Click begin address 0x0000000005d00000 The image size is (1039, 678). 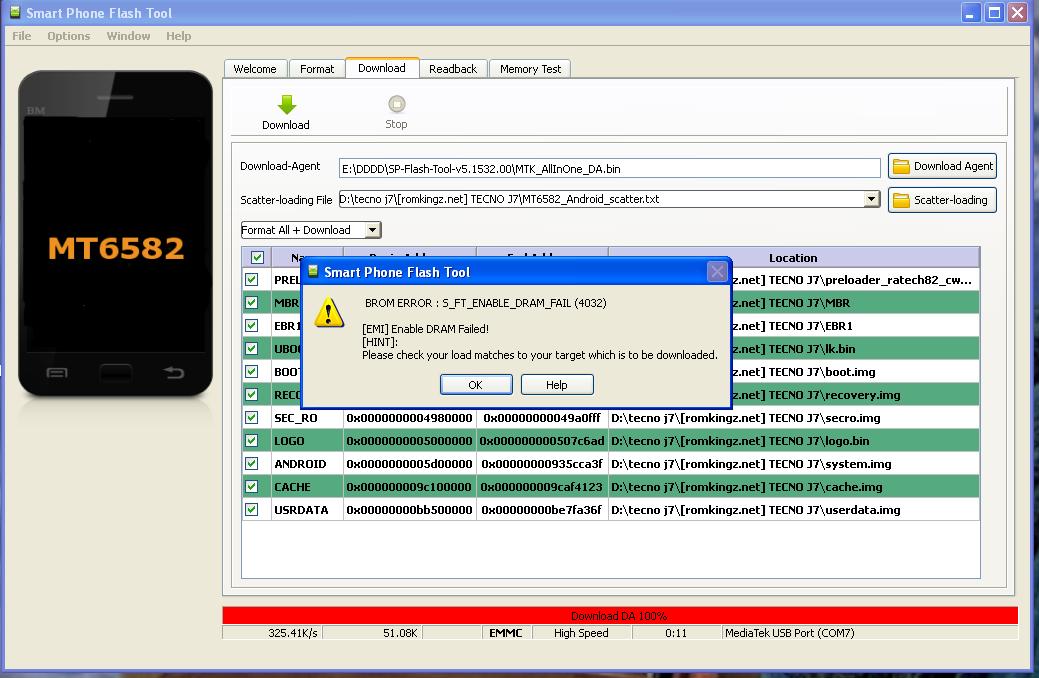[x=410, y=464]
